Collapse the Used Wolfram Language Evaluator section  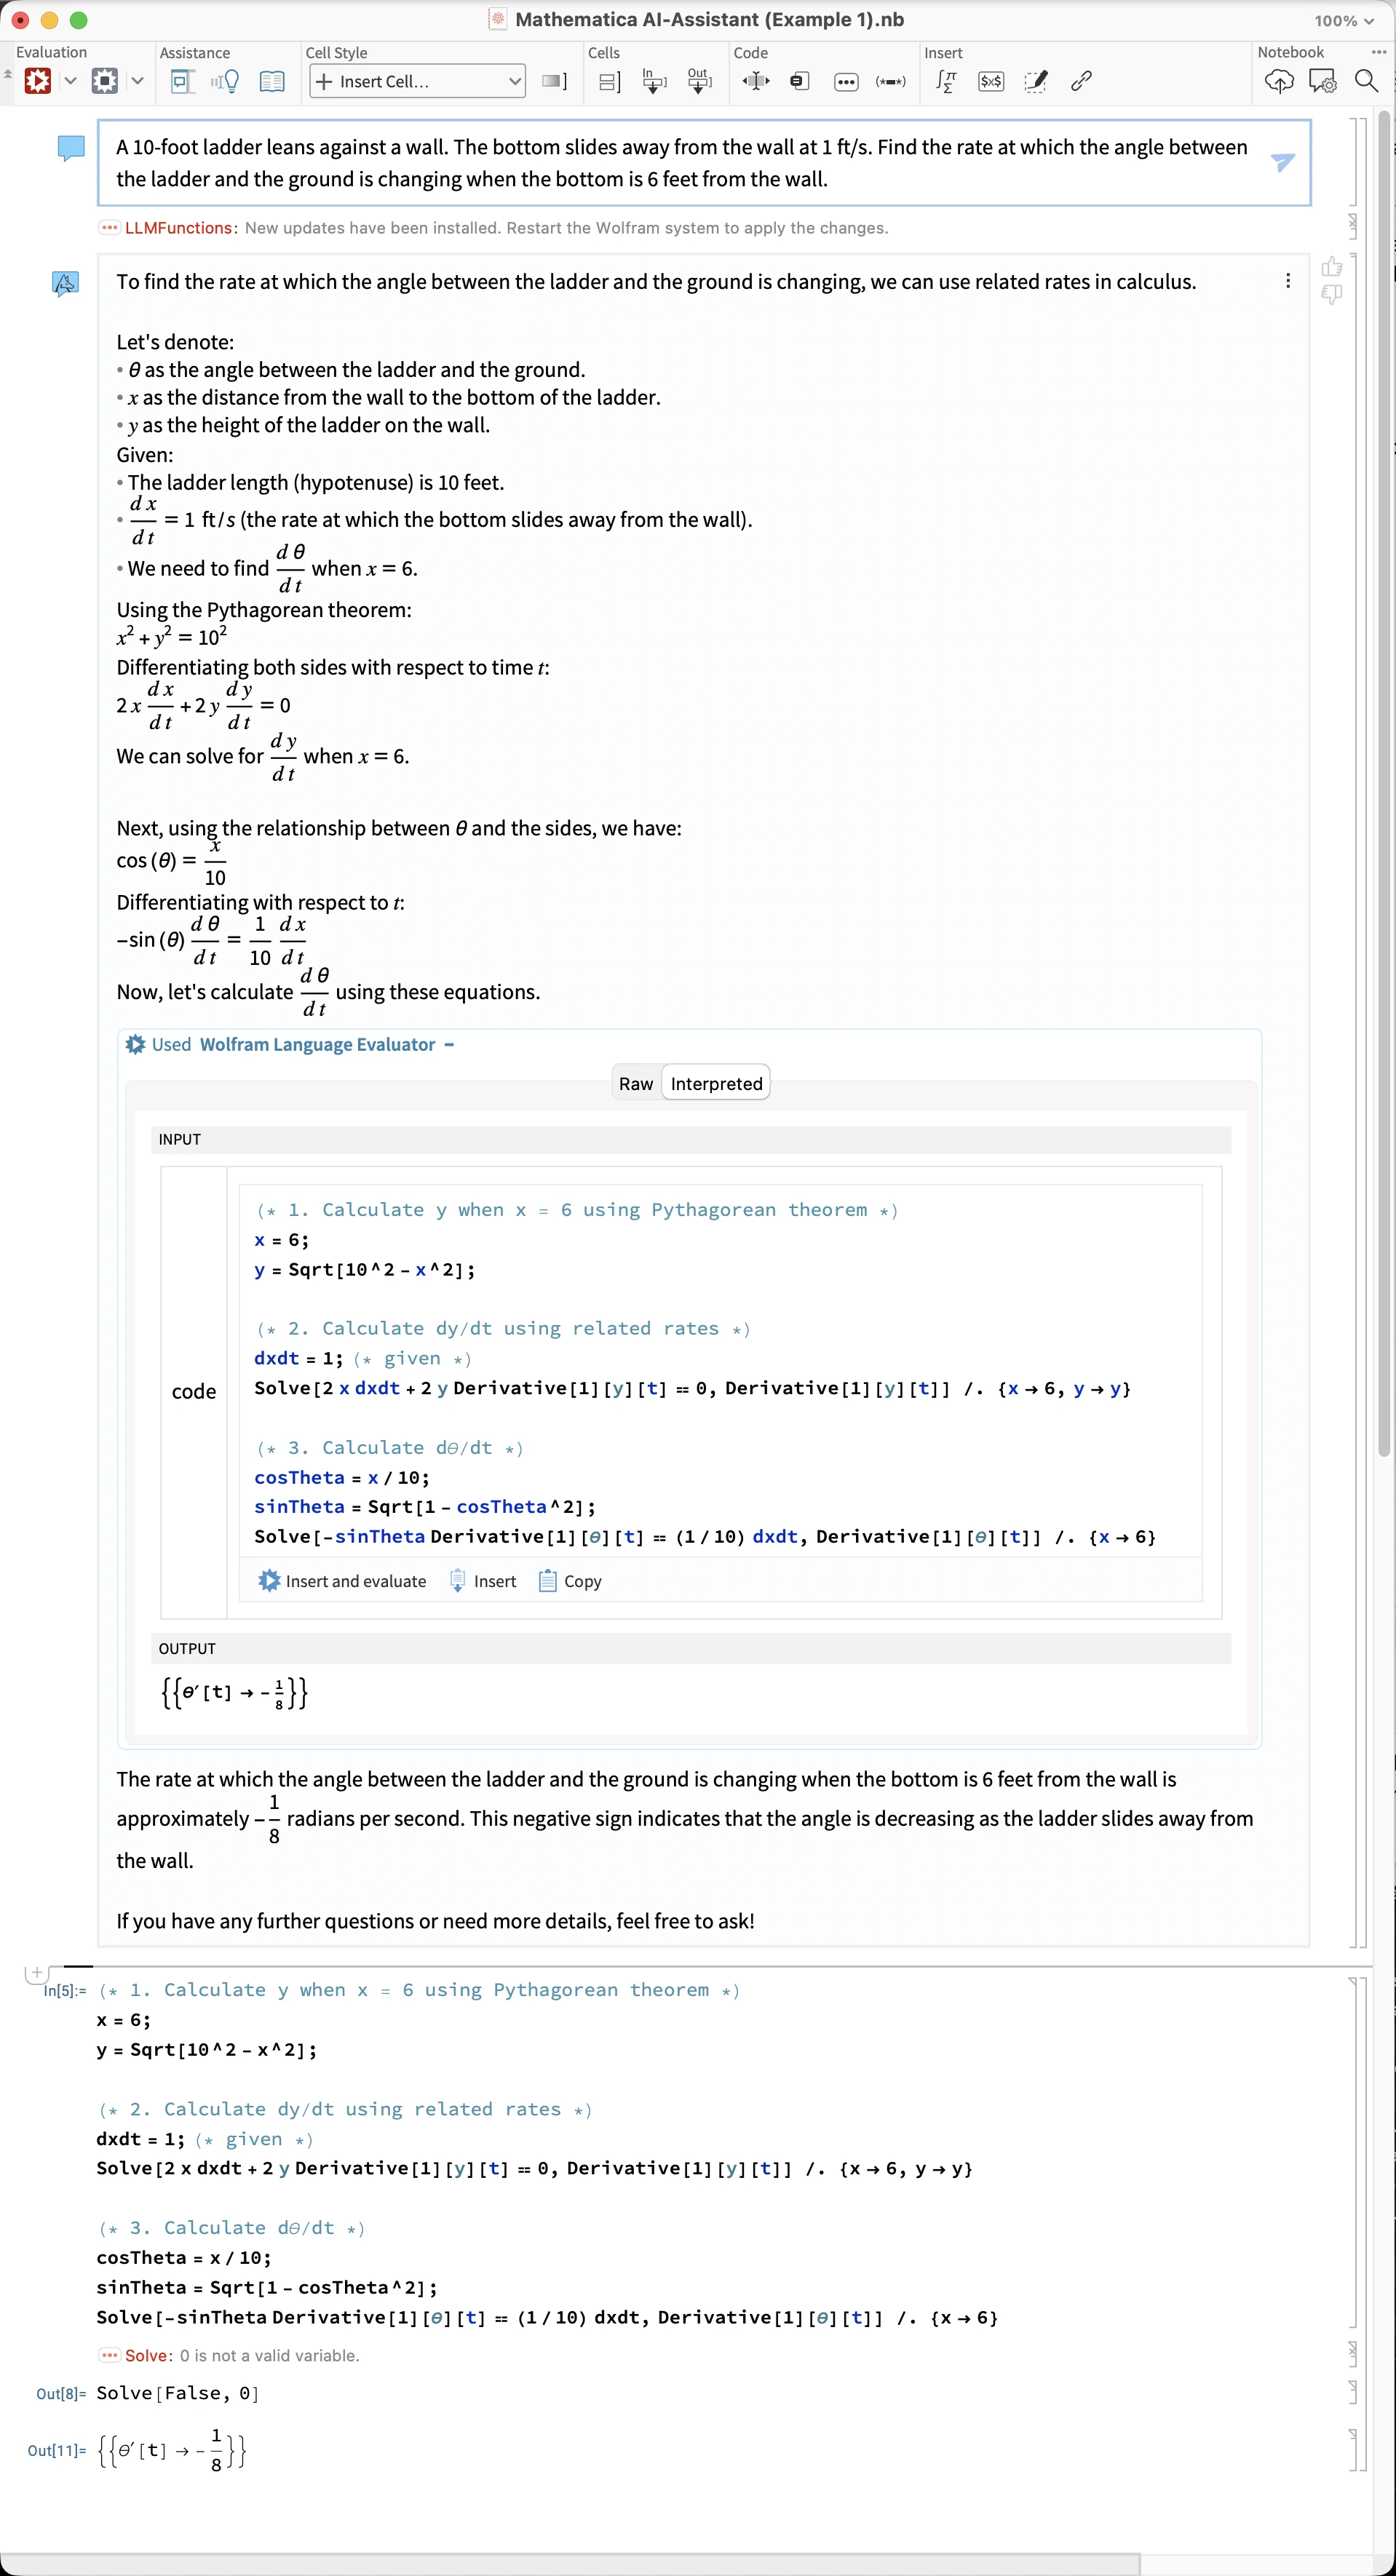449,1045
